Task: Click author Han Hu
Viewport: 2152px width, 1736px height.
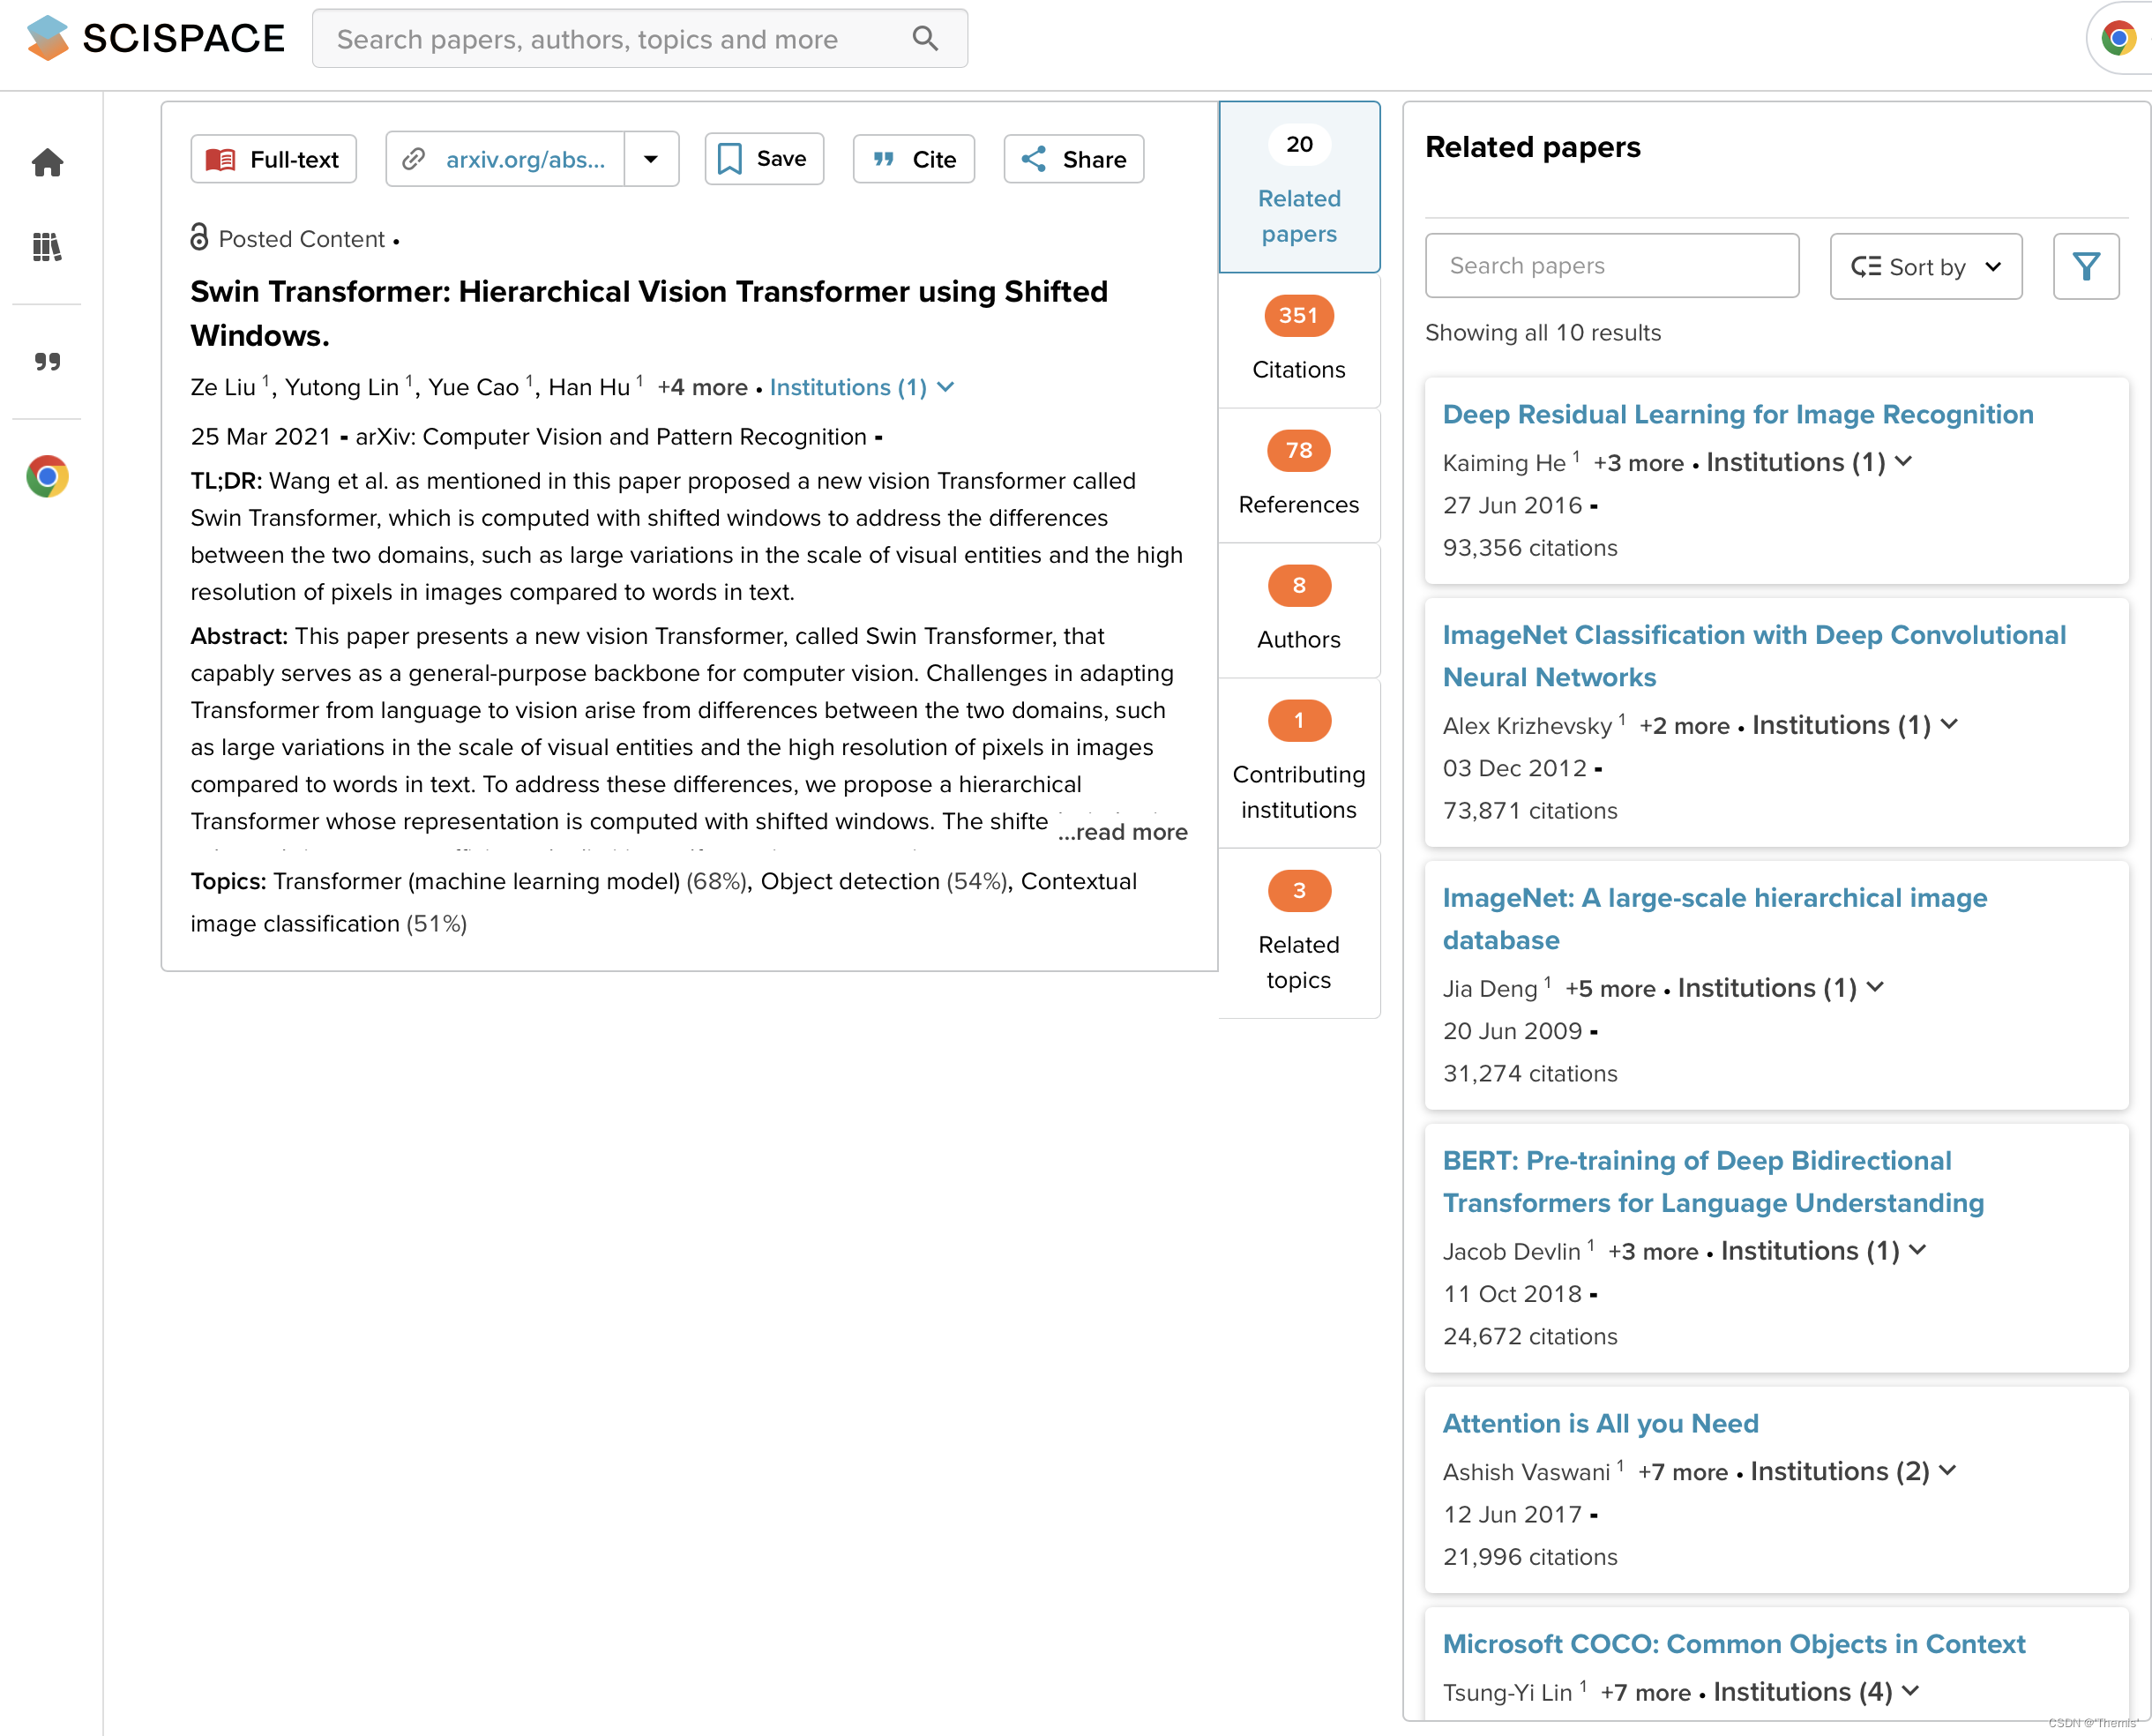Action: pyautogui.click(x=589, y=387)
